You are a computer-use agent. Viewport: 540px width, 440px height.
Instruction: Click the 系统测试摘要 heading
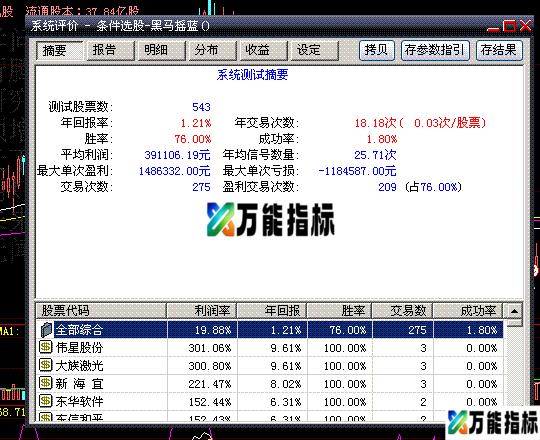click(252, 75)
